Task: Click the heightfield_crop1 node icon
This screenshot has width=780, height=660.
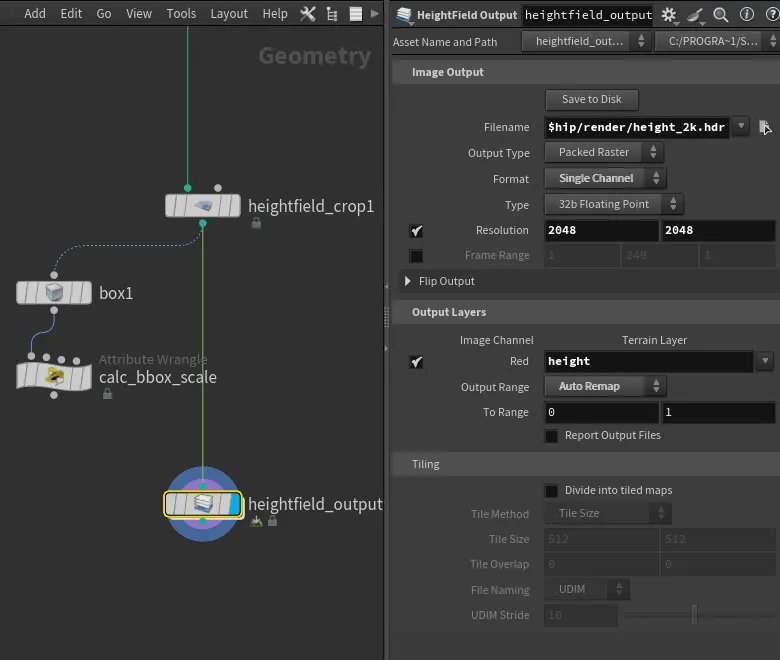Action: coord(203,205)
